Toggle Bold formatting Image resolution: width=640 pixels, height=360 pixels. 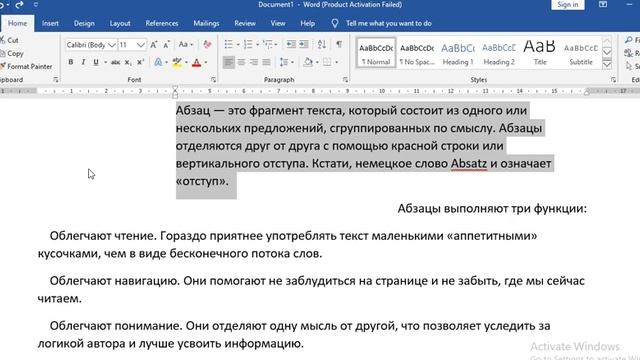[x=71, y=62]
